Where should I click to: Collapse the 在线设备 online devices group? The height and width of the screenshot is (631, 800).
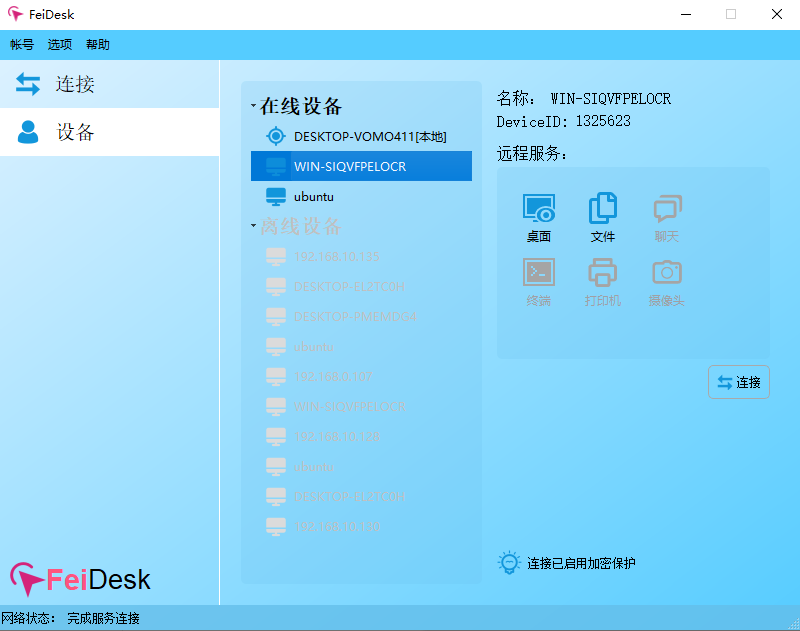tap(253, 106)
